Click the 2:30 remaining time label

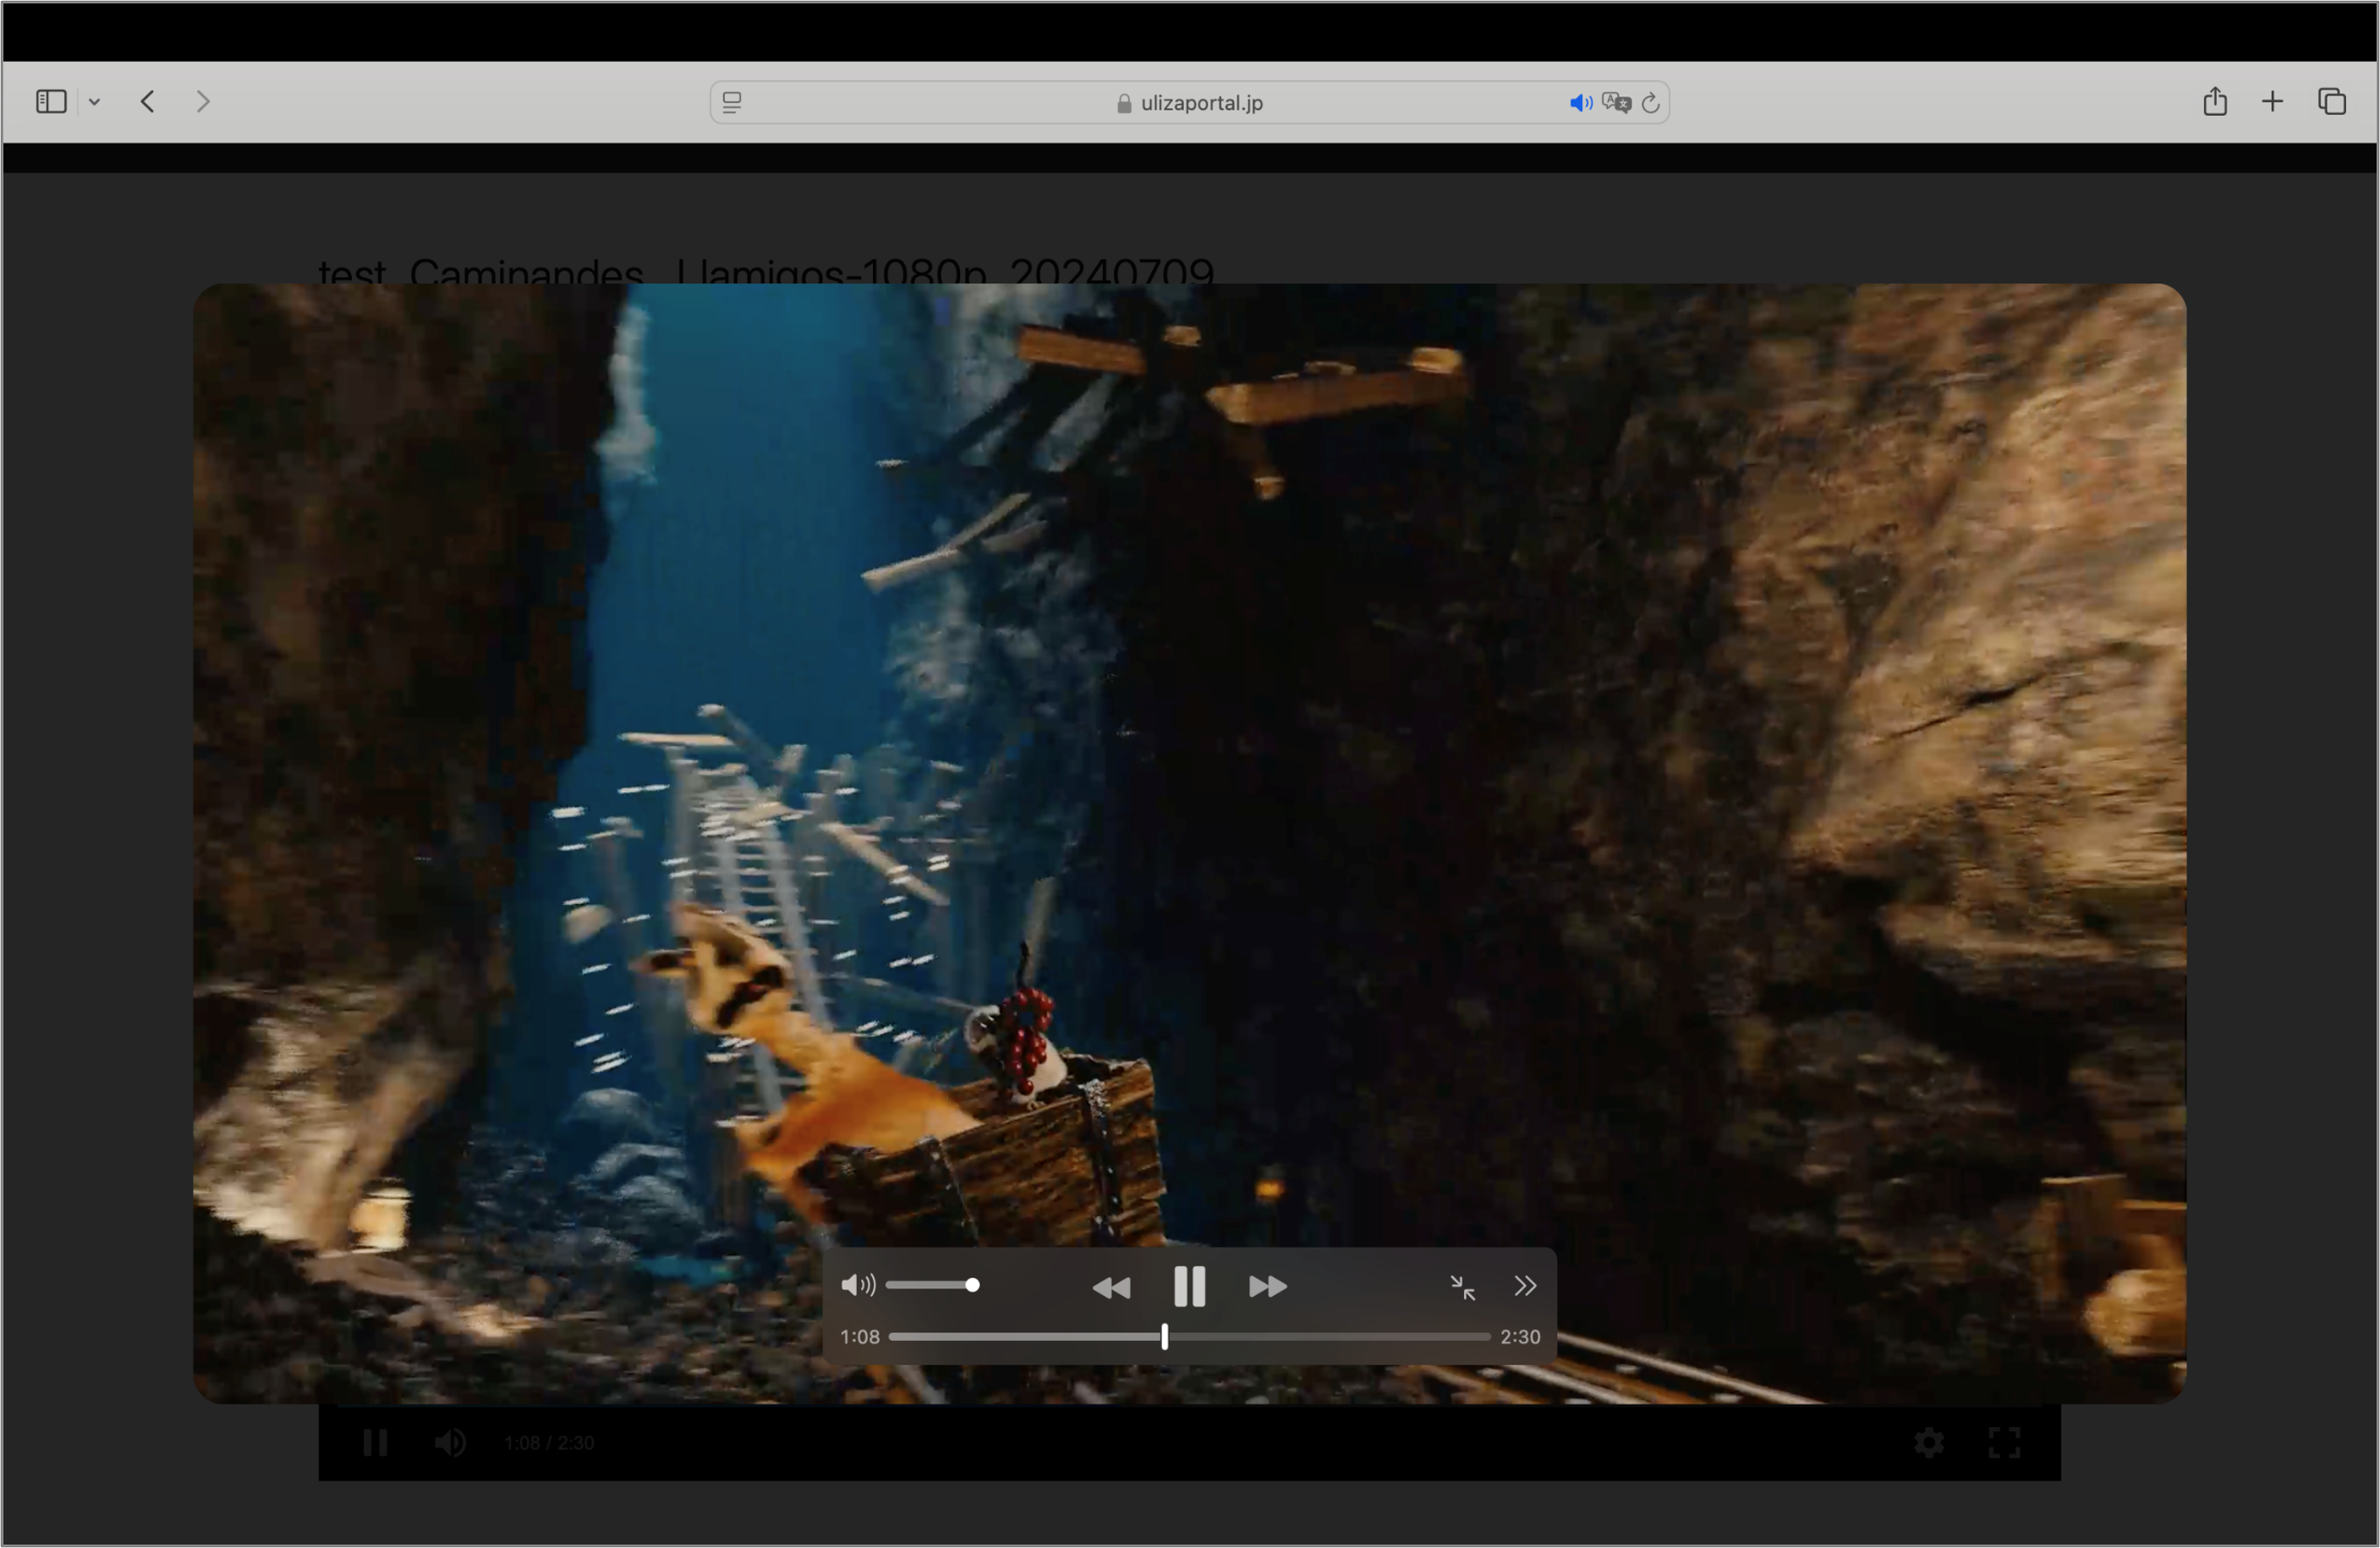[x=1520, y=1337]
